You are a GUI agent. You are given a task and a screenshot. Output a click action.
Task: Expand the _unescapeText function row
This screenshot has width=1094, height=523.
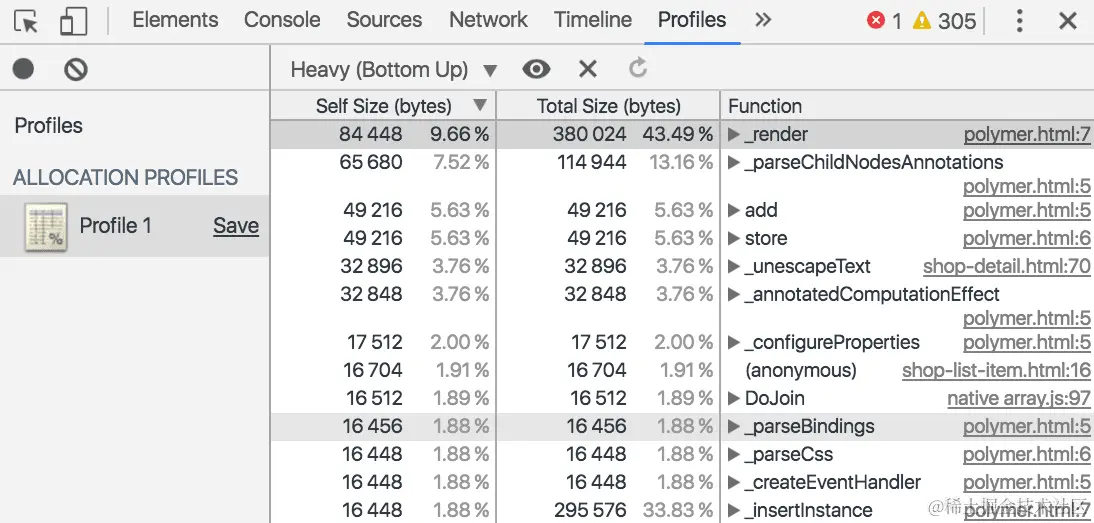(734, 266)
